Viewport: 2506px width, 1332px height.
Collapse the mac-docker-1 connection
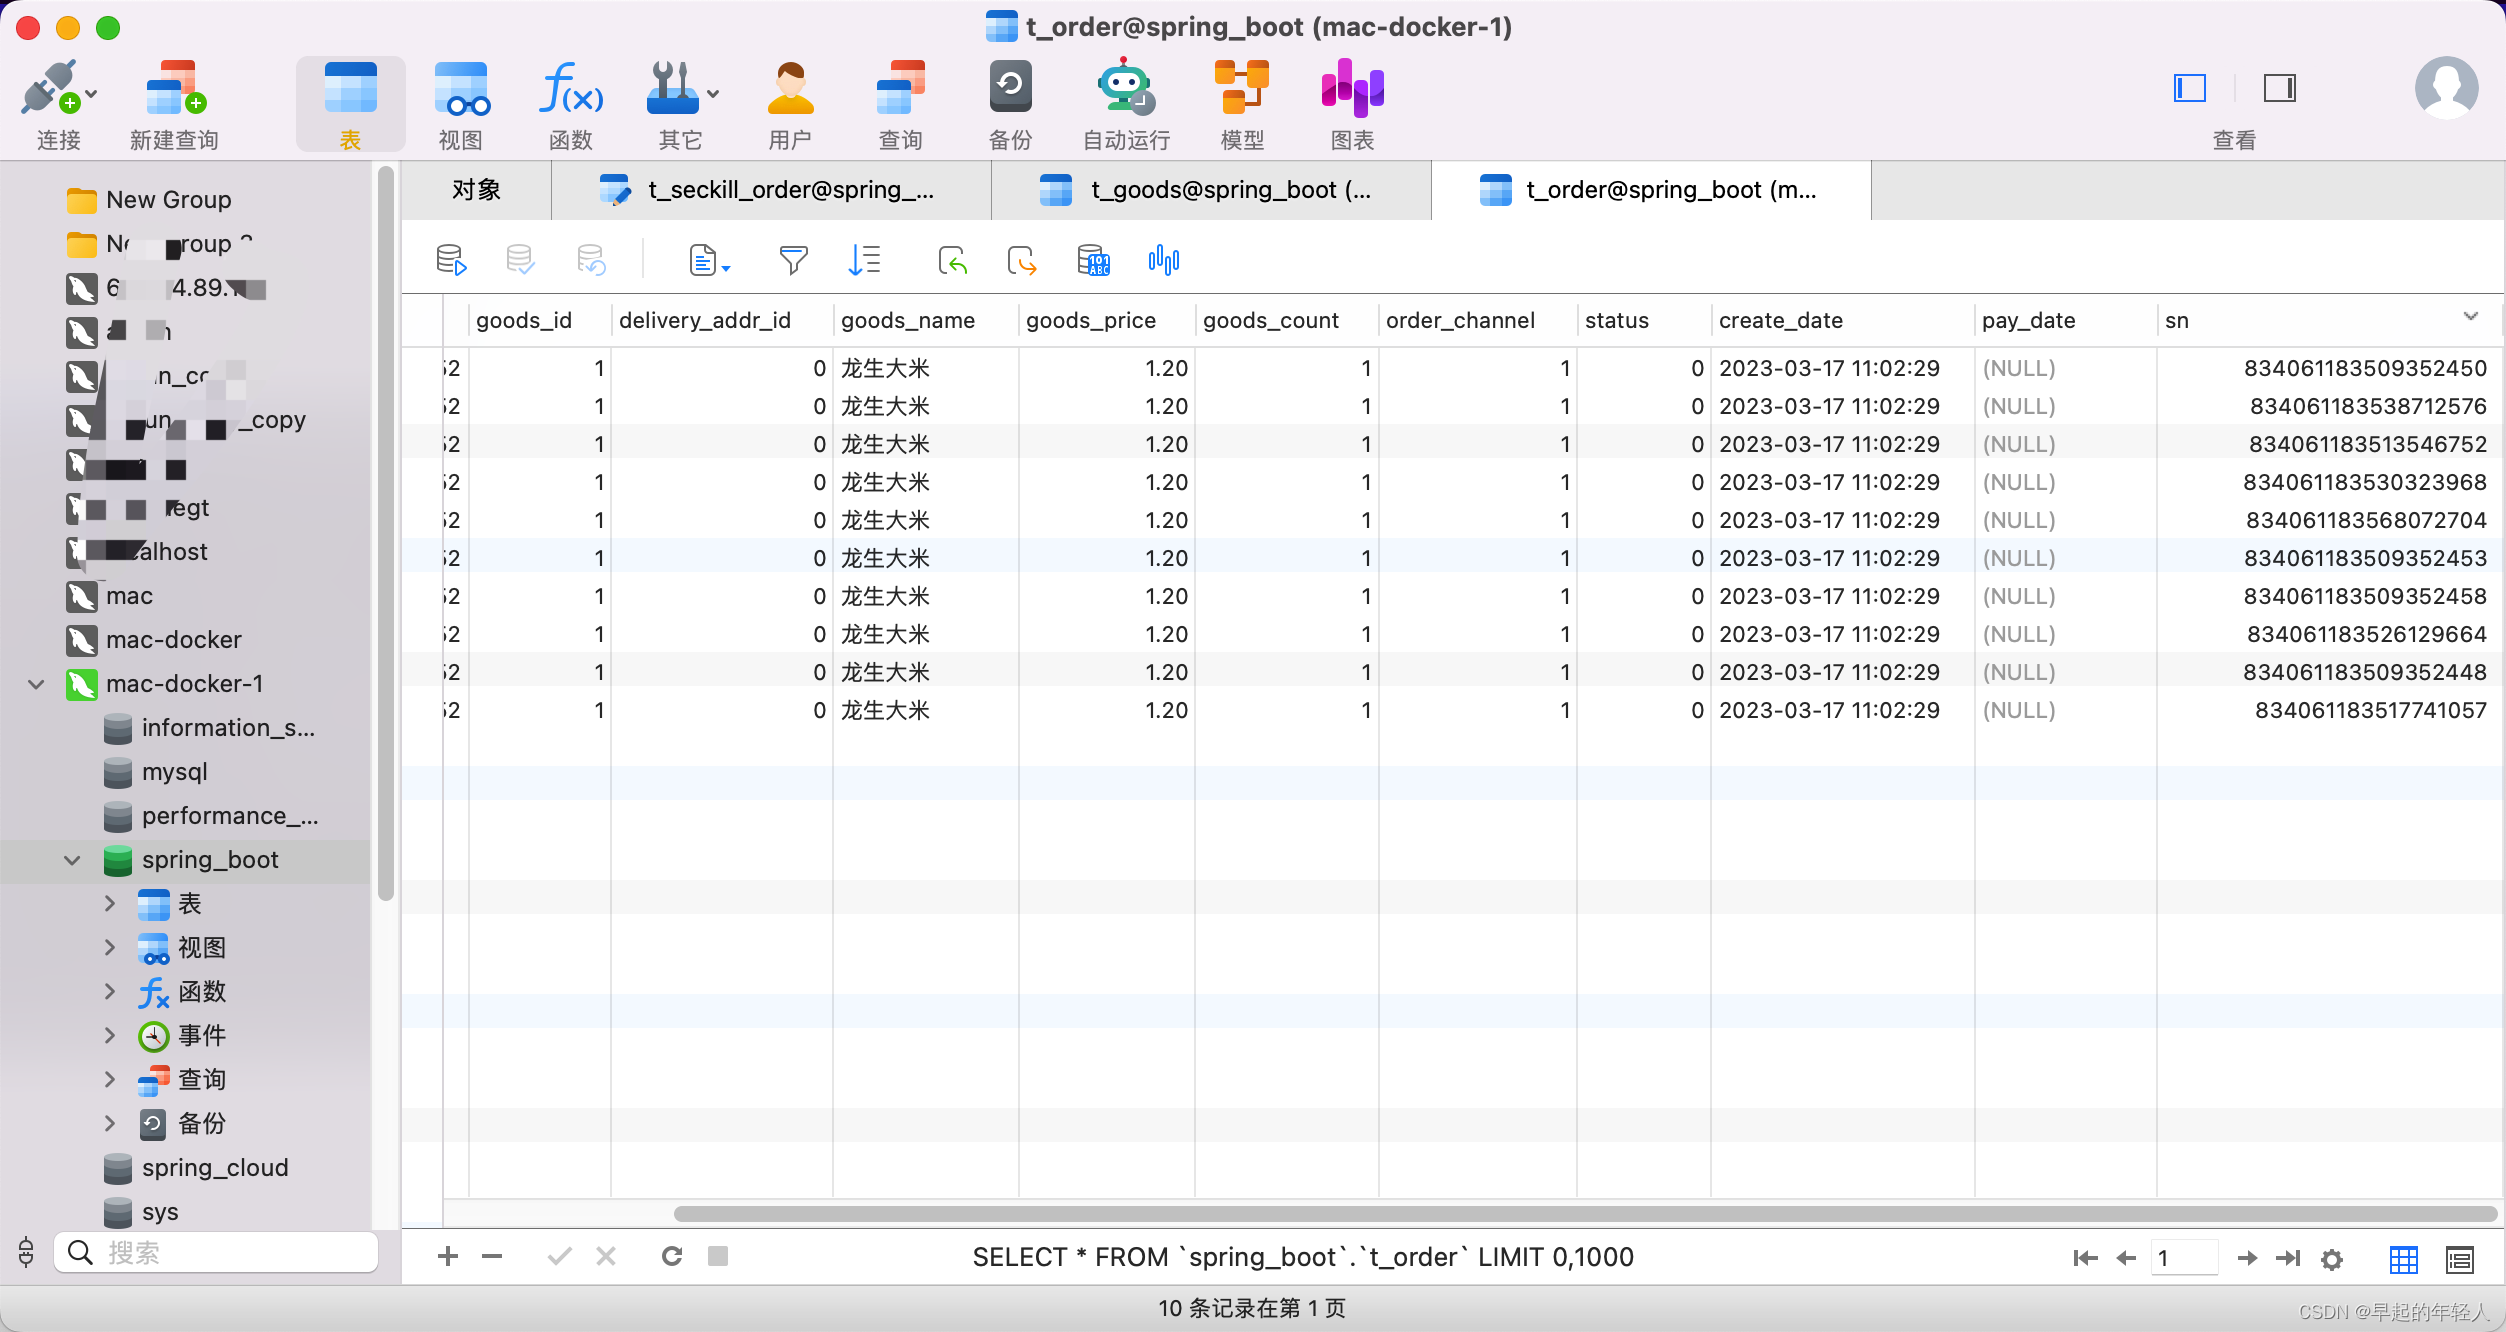pyautogui.click(x=36, y=684)
